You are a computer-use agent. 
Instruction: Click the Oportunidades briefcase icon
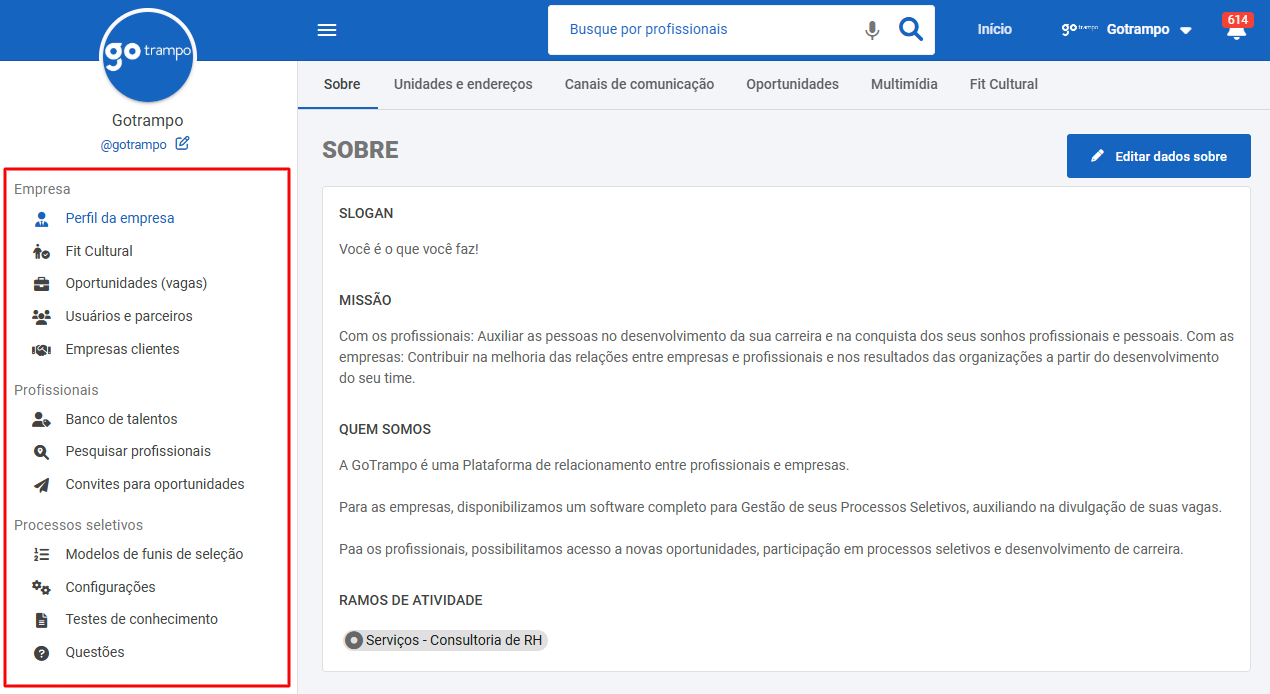[x=41, y=283]
